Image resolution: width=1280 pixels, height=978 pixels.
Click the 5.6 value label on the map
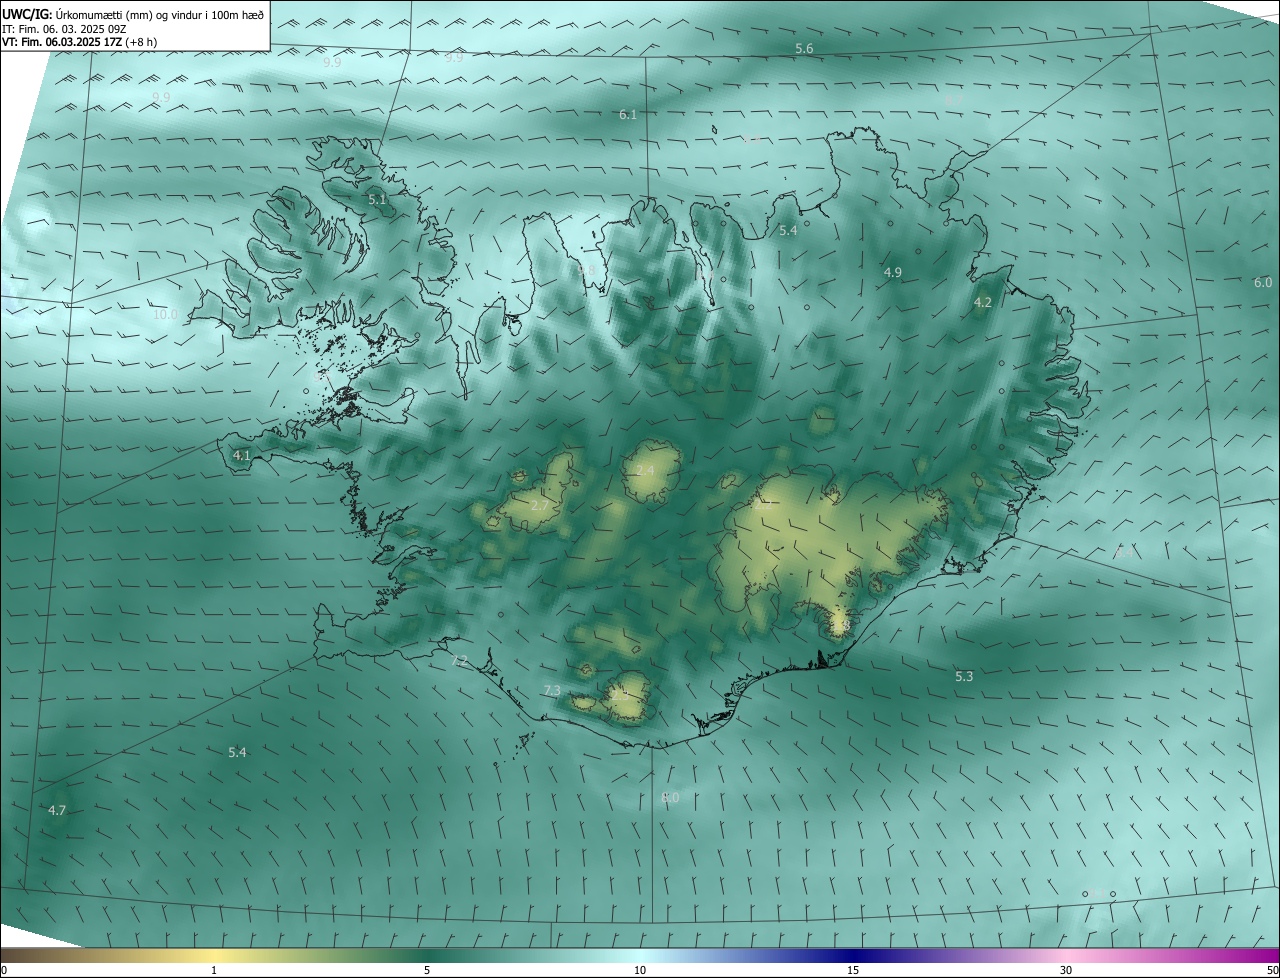coord(804,49)
